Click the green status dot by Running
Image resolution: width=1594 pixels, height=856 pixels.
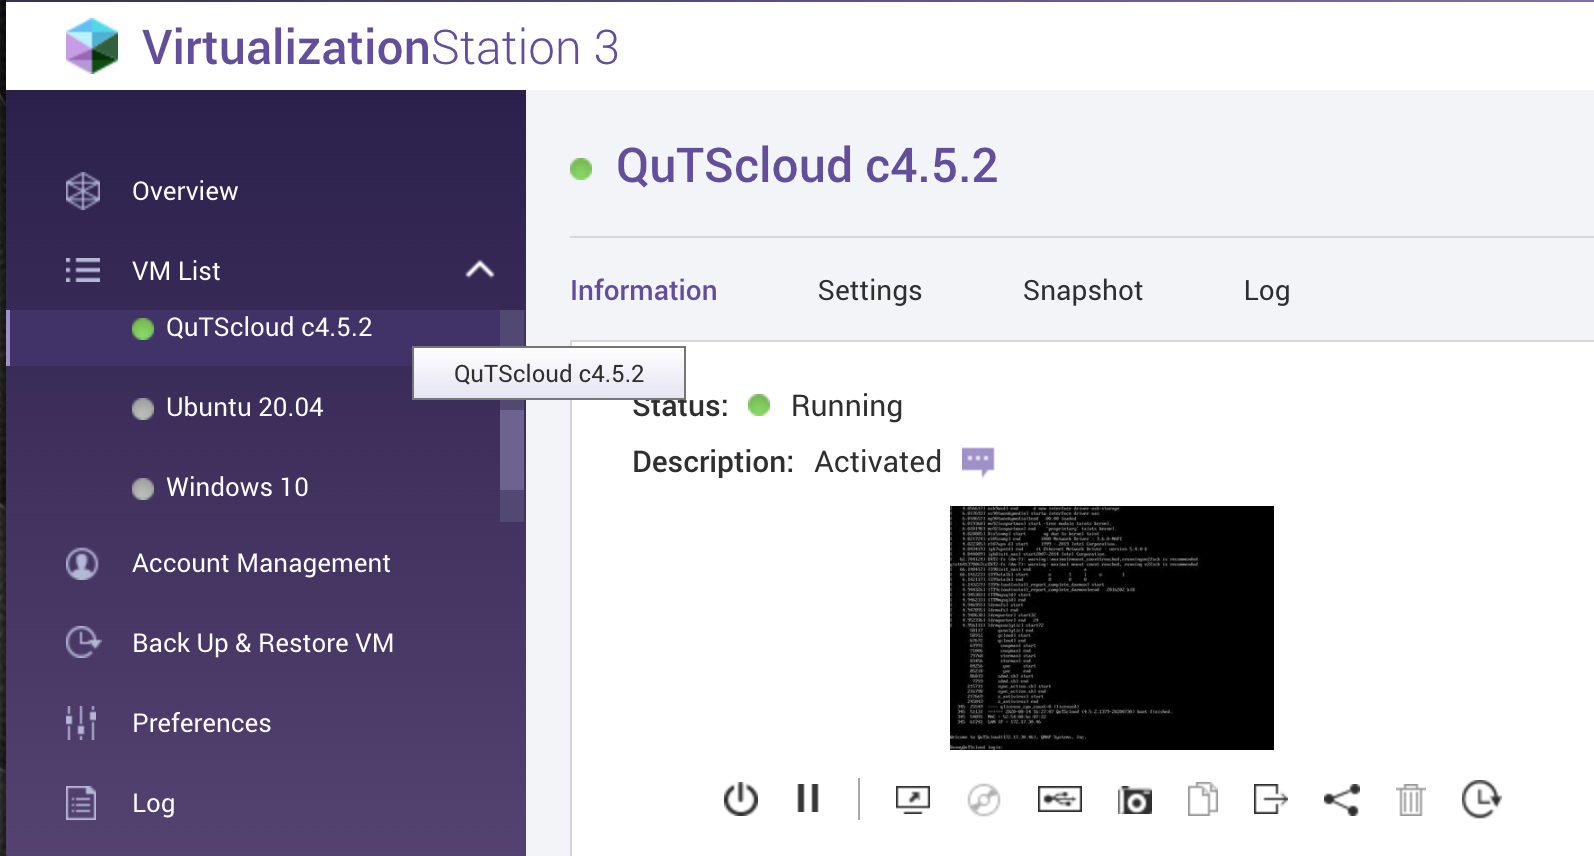coord(759,404)
